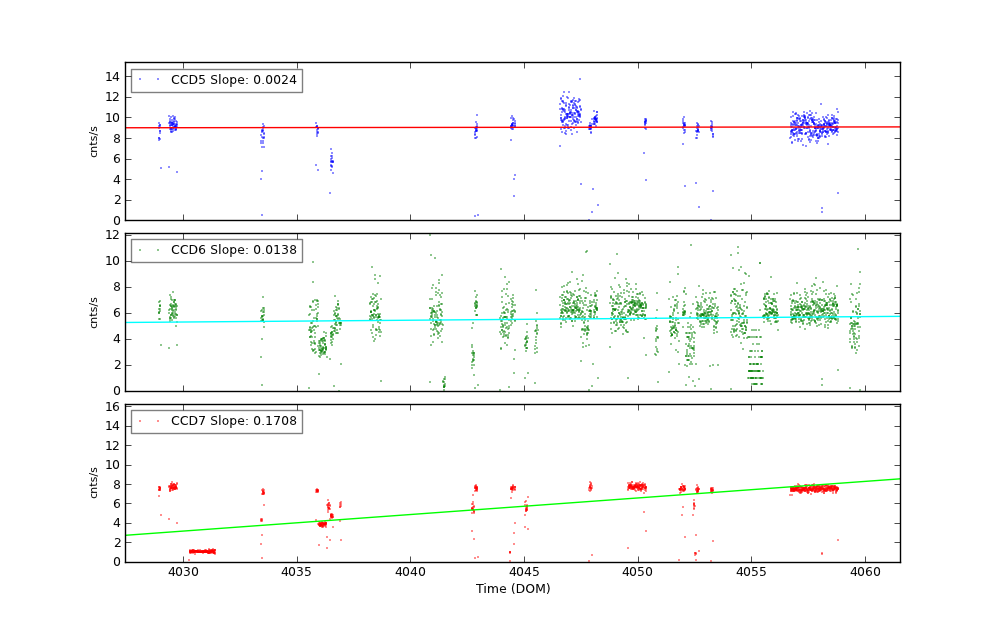Image resolution: width=1000 pixels, height=624 pixels.
Task: Click the 4050 x-axis tick label
Action: point(638,572)
